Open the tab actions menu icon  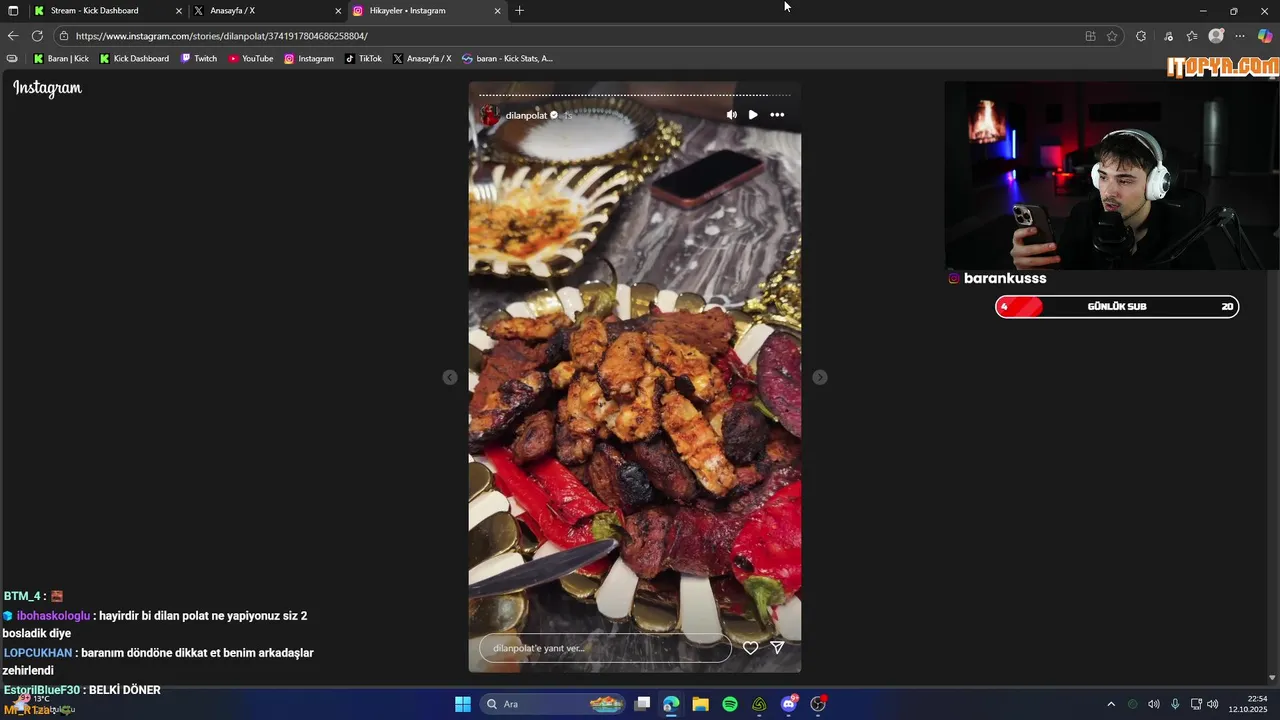click(13, 11)
